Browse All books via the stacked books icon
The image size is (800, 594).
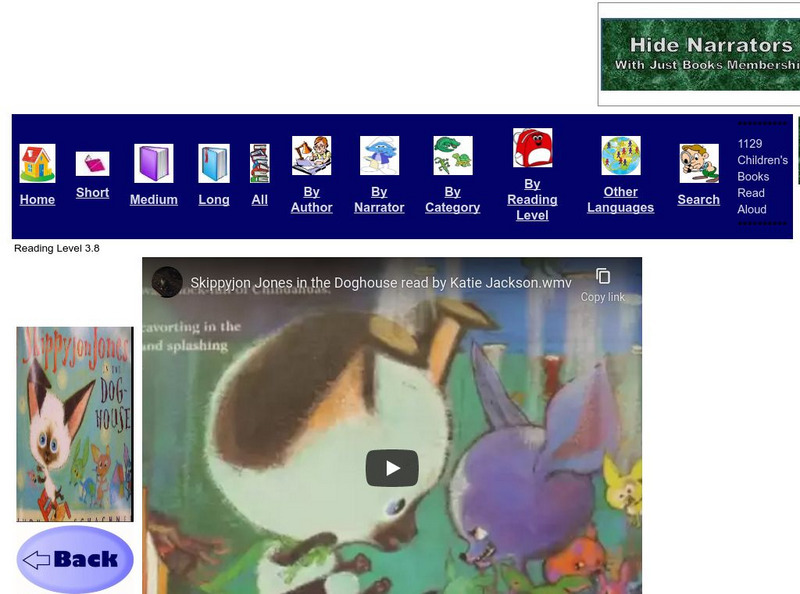(258, 160)
